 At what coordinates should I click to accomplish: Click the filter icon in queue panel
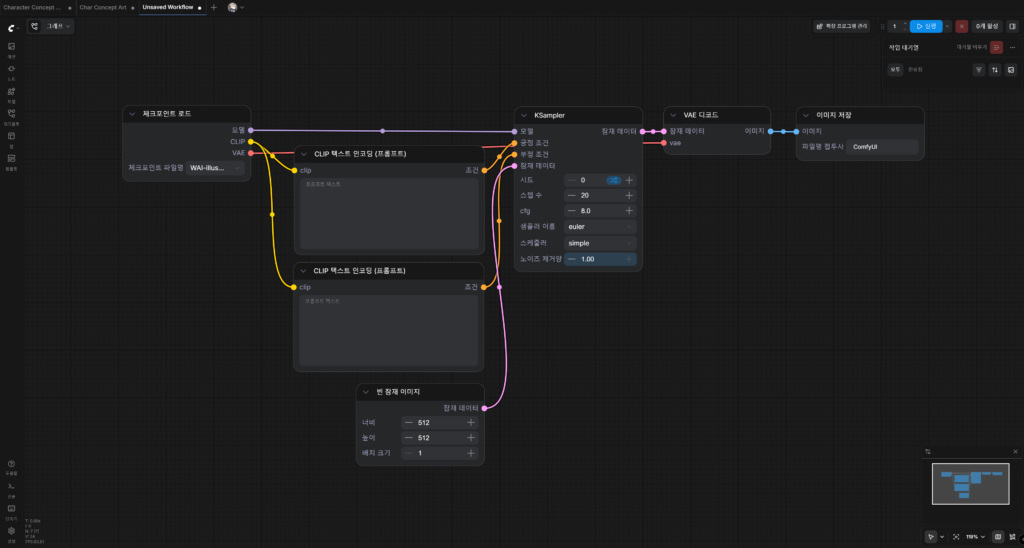click(x=978, y=70)
